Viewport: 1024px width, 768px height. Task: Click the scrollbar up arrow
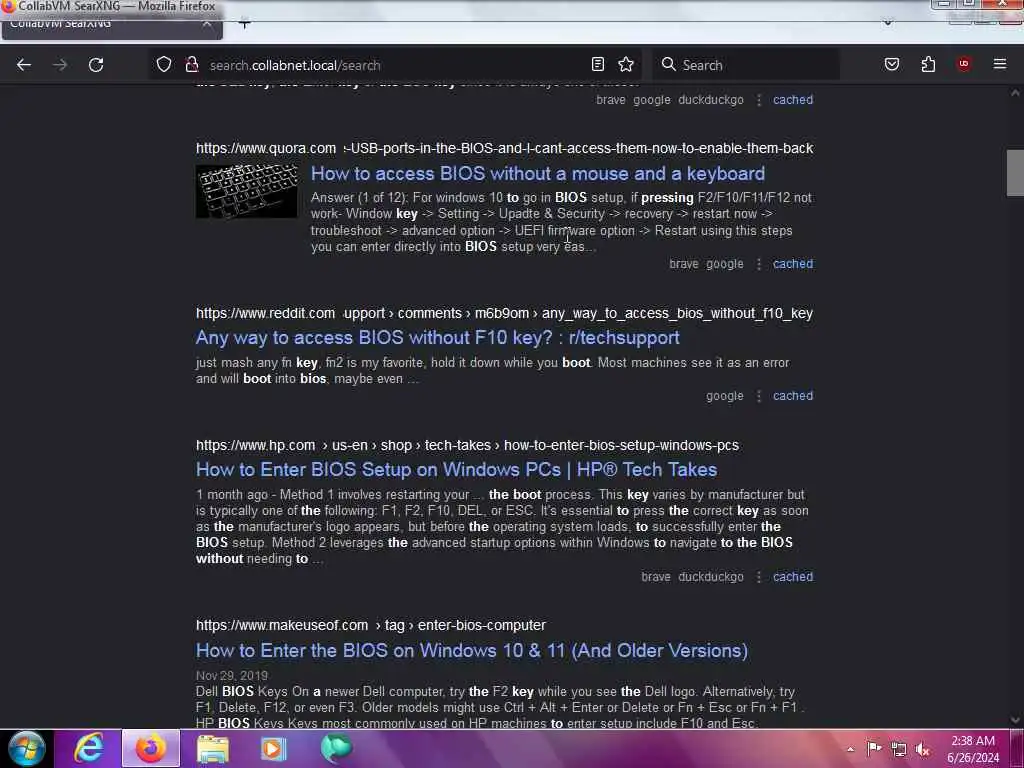click(1015, 93)
